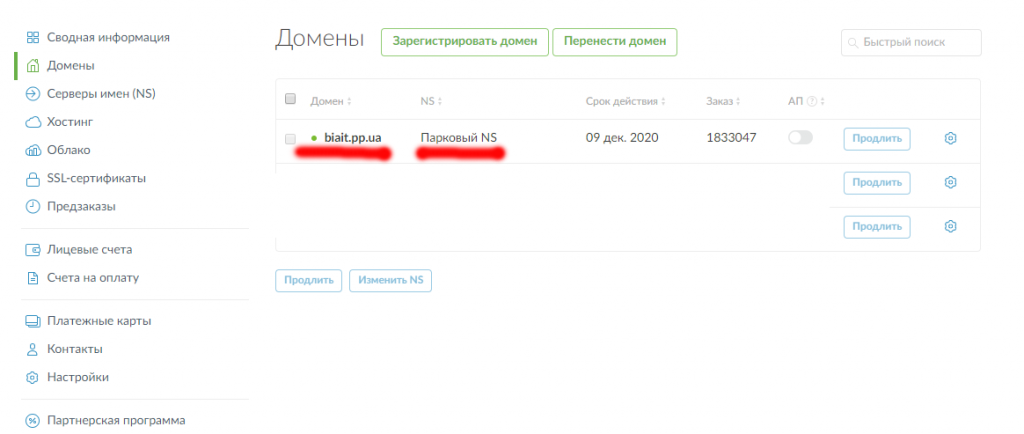Viewport: 1024px width, 434px height.
Task: Click the magnifier icon in quick search
Action: pos(852,42)
